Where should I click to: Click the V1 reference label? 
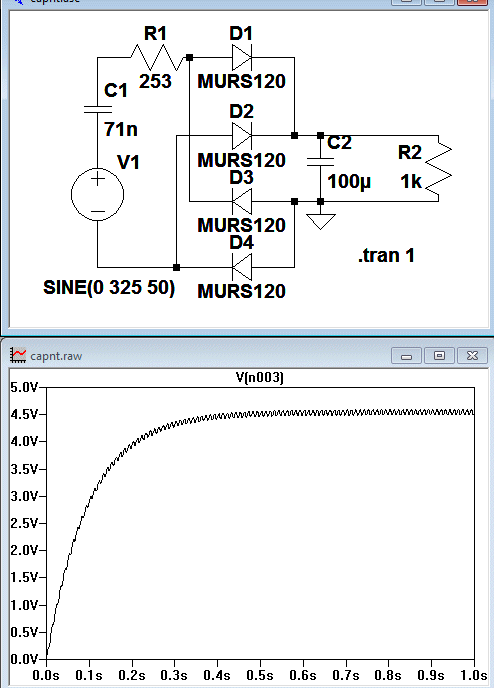pyautogui.click(x=128, y=162)
